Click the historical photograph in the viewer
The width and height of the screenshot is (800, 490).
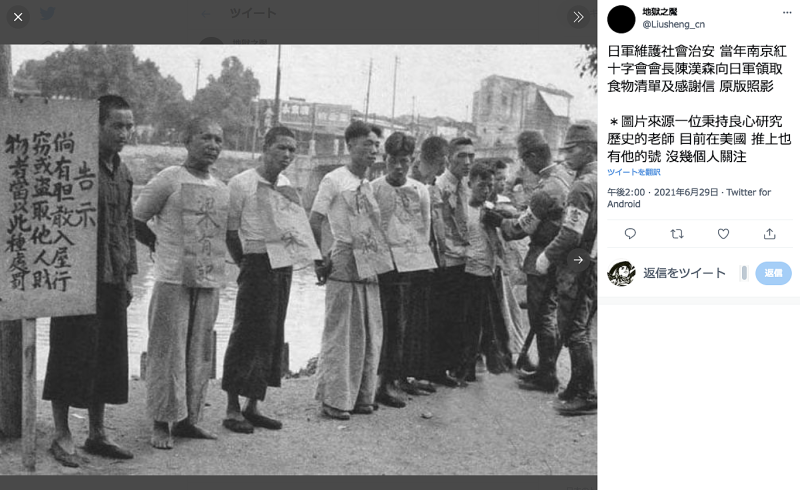(x=298, y=259)
